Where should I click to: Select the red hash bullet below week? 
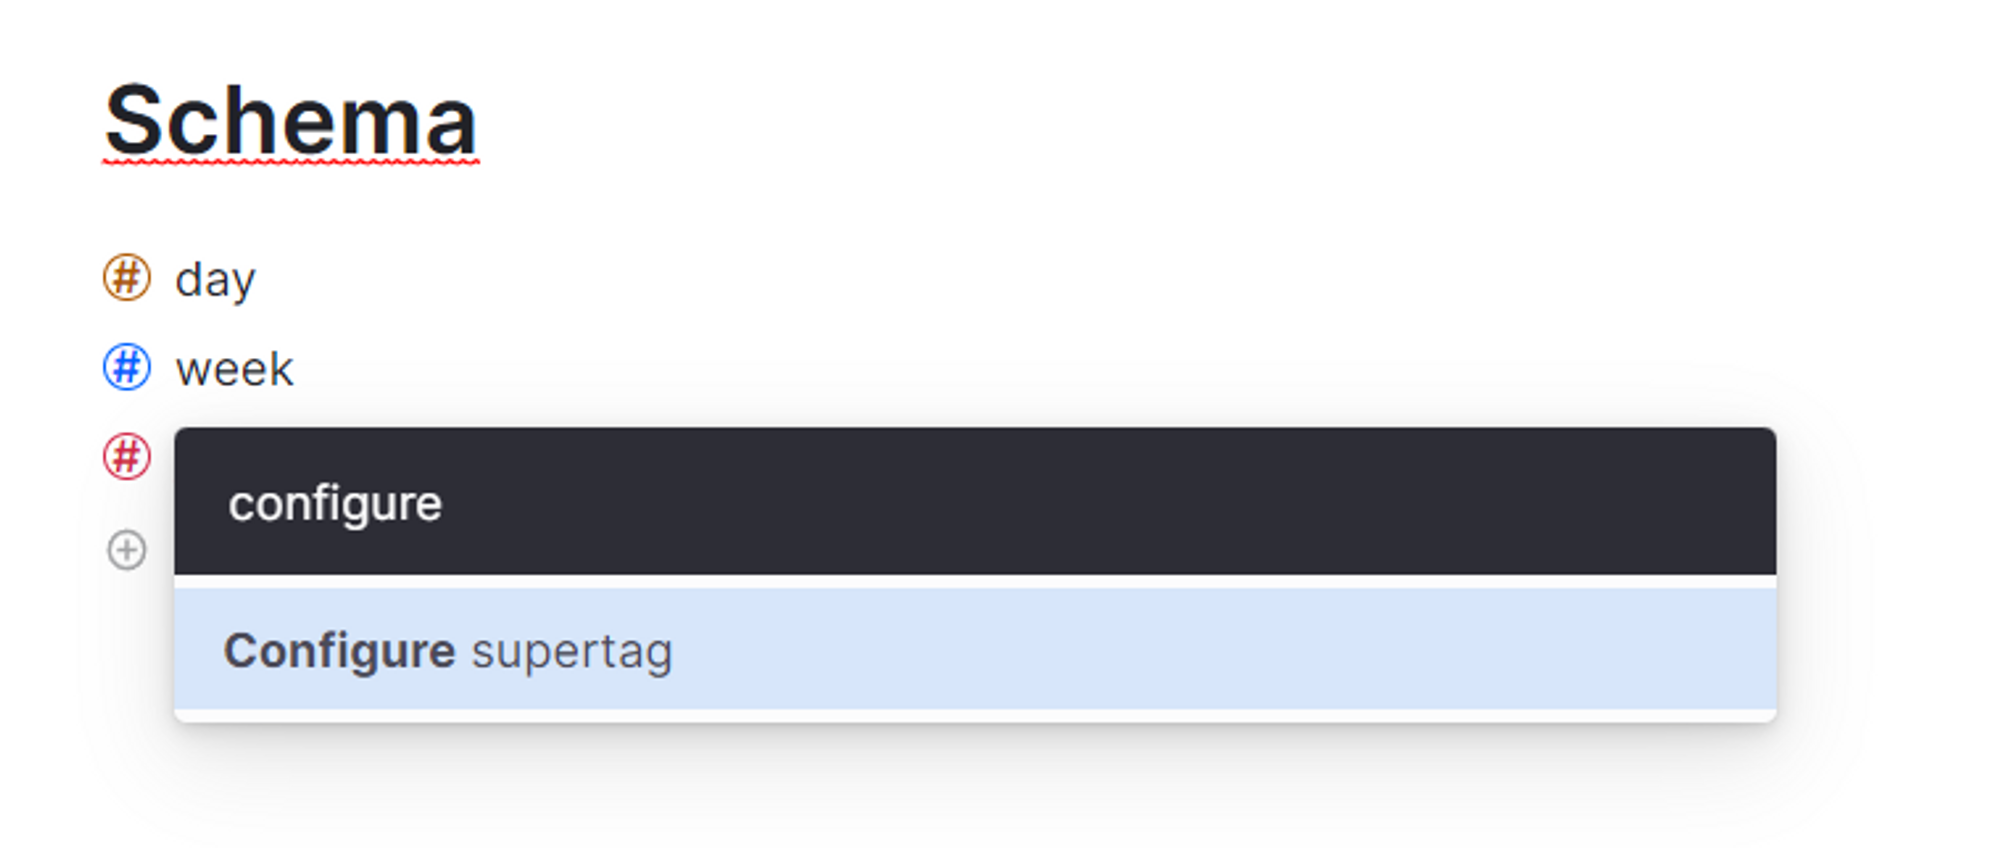(127, 457)
